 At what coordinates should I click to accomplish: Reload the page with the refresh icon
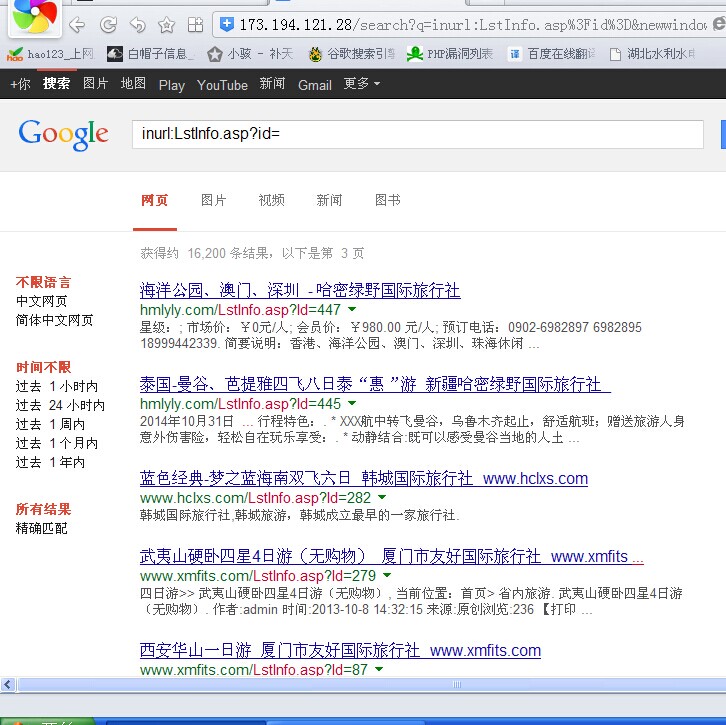click(x=108, y=25)
